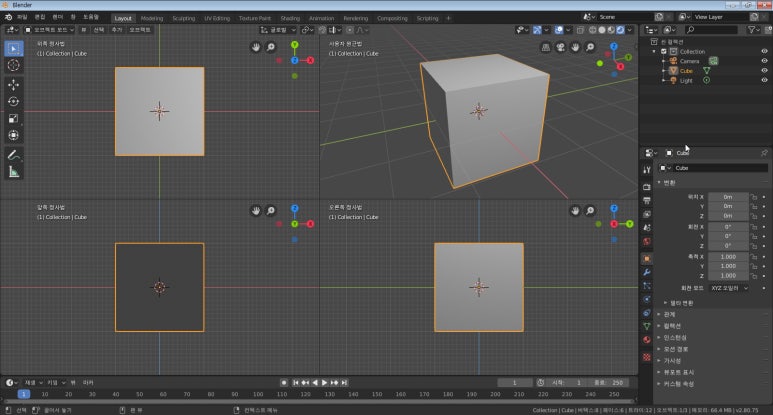Open the object interaction mode dropdown
Image resolution: width=773 pixels, height=415 pixels.
pos(49,30)
